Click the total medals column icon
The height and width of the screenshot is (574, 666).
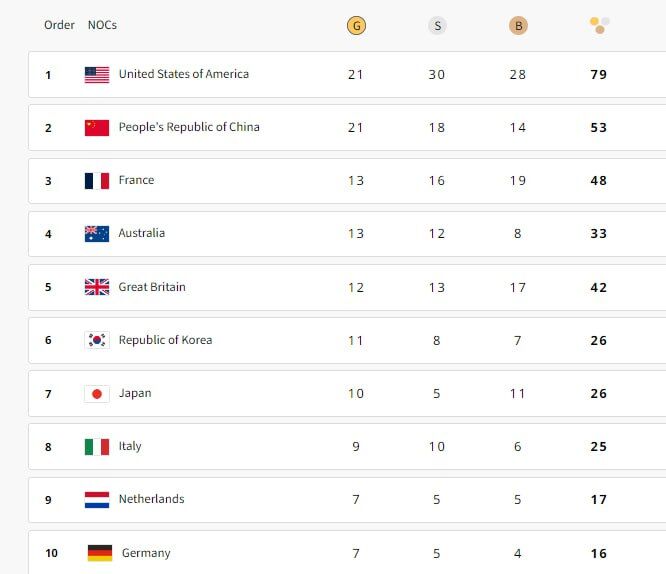click(x=598, y=25)
